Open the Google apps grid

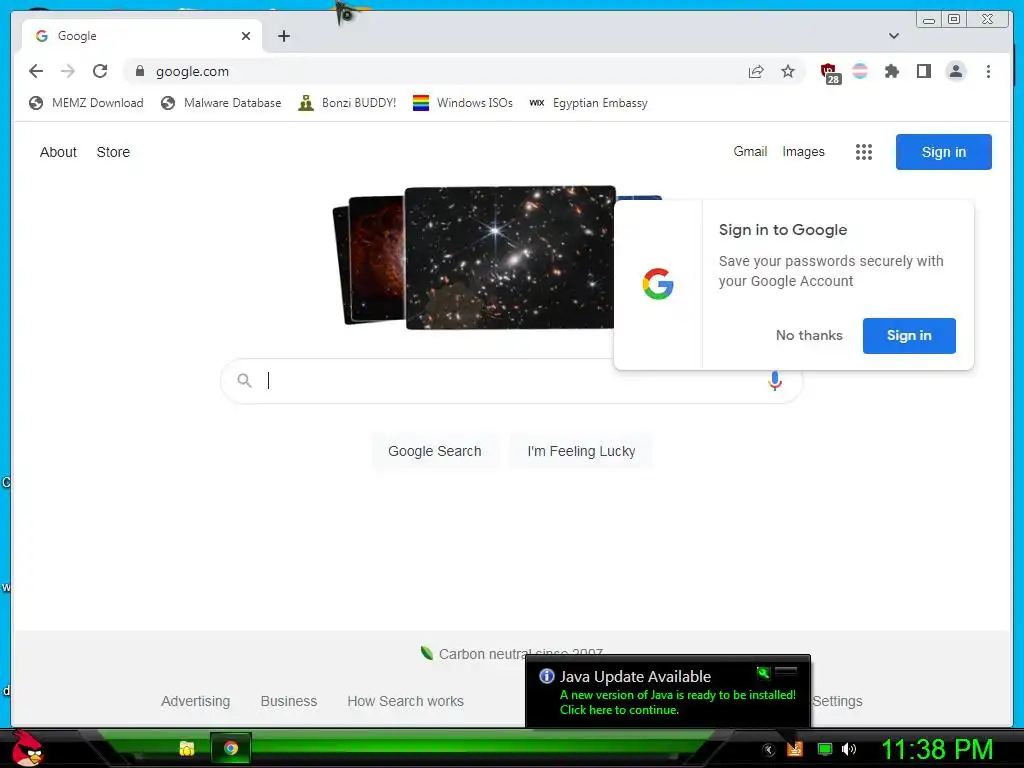coord(864,152)
